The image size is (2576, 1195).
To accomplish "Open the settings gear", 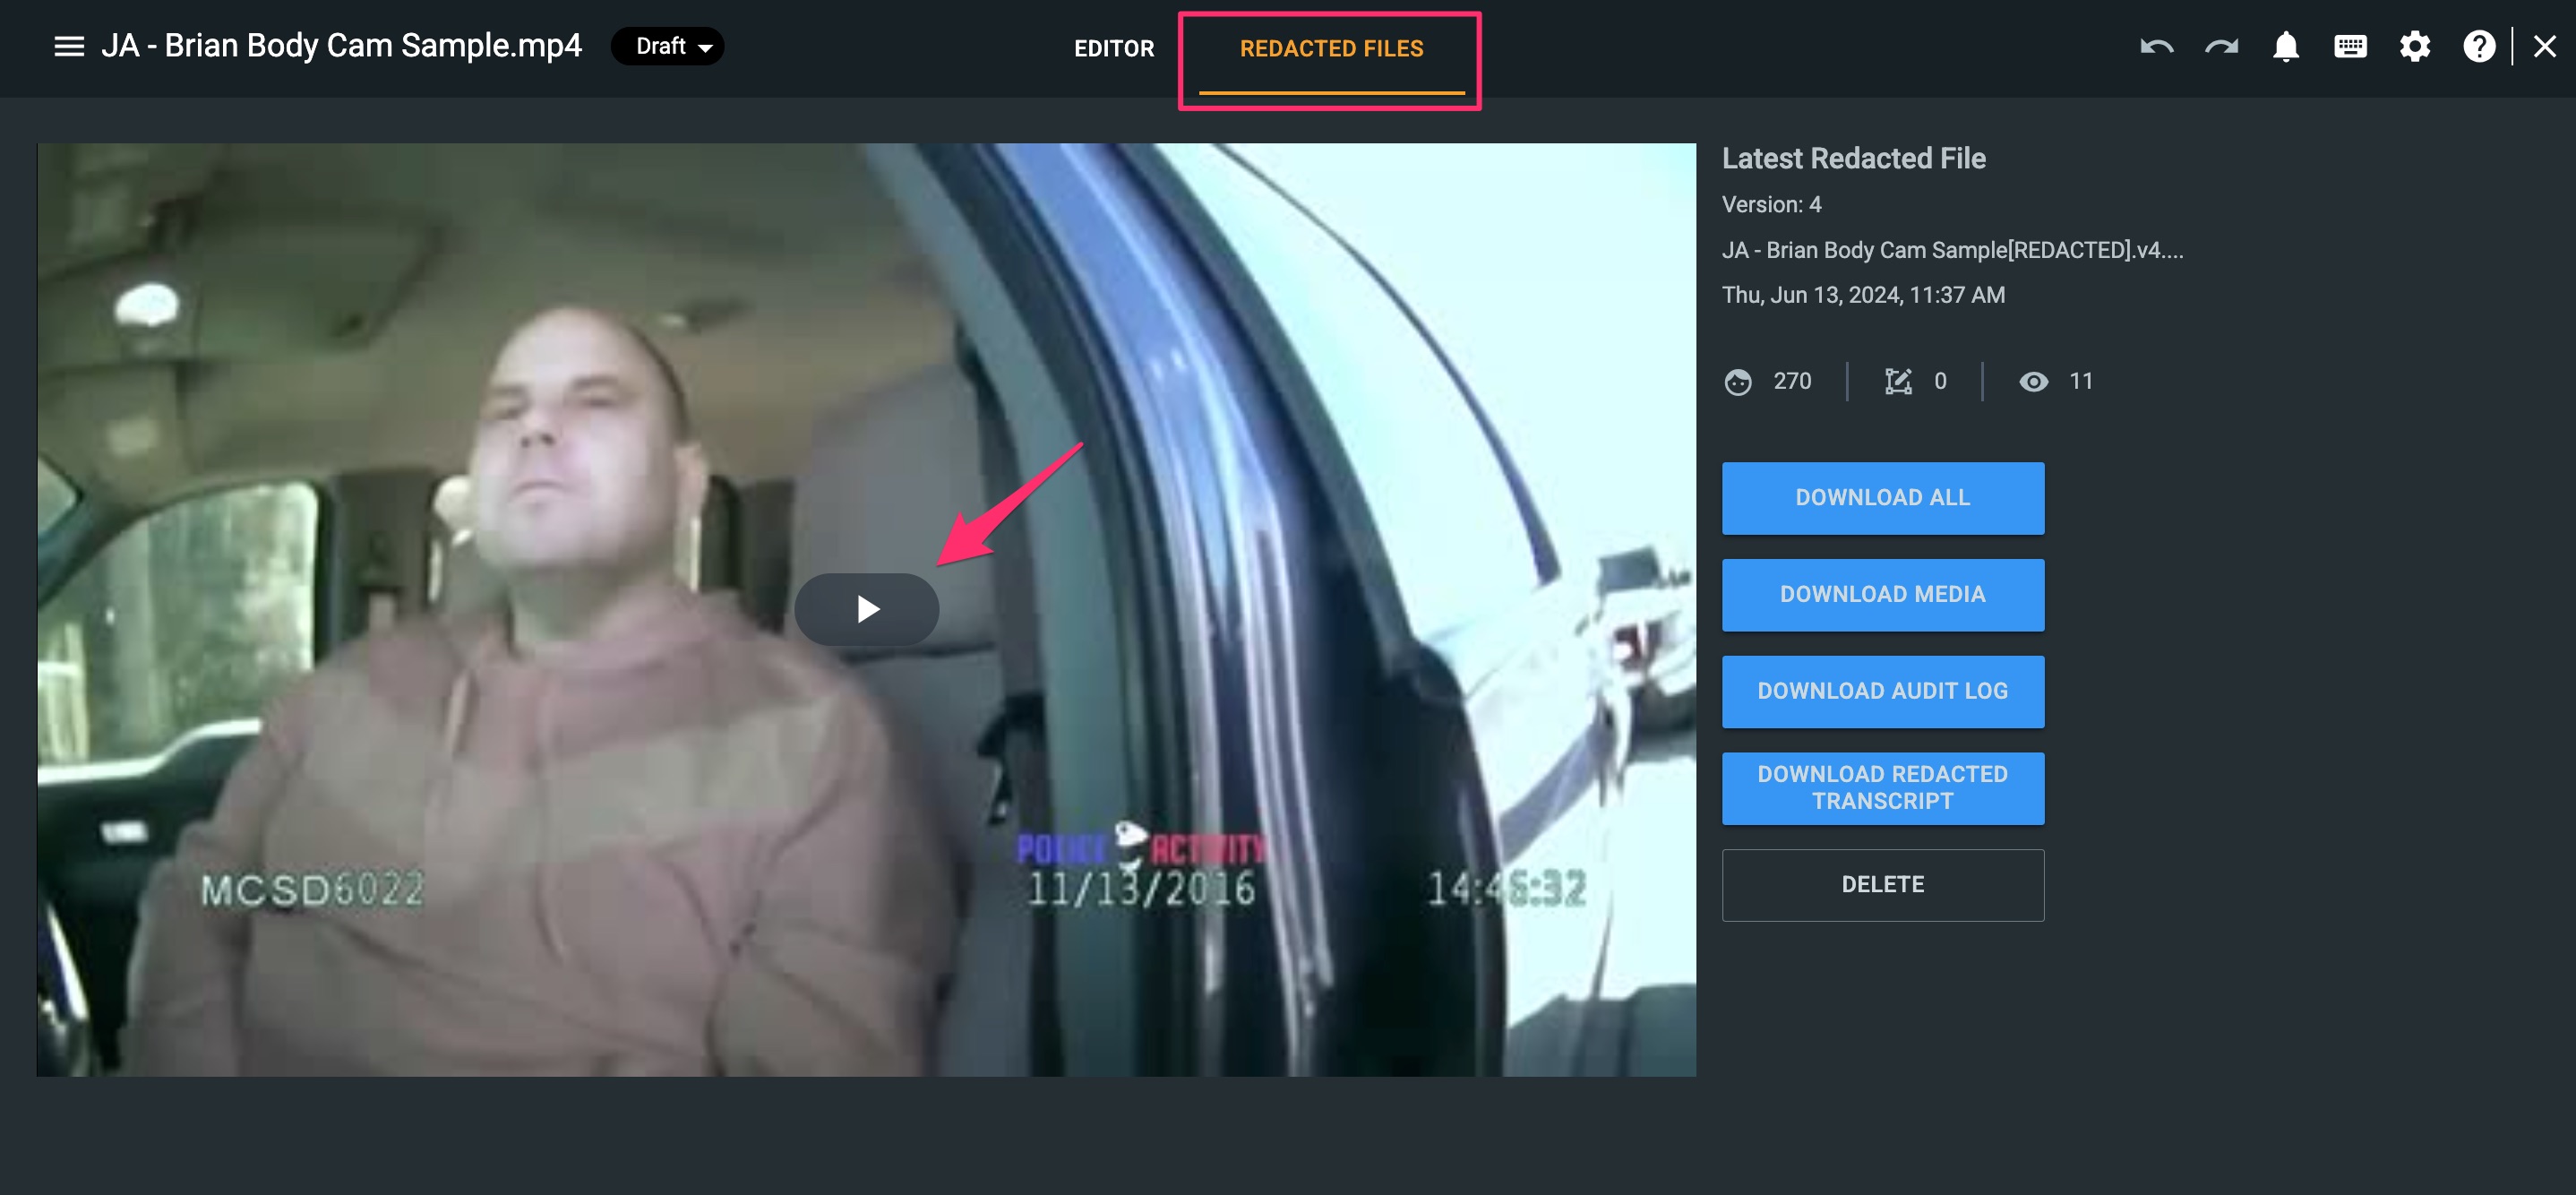I will coord(2414,47).
